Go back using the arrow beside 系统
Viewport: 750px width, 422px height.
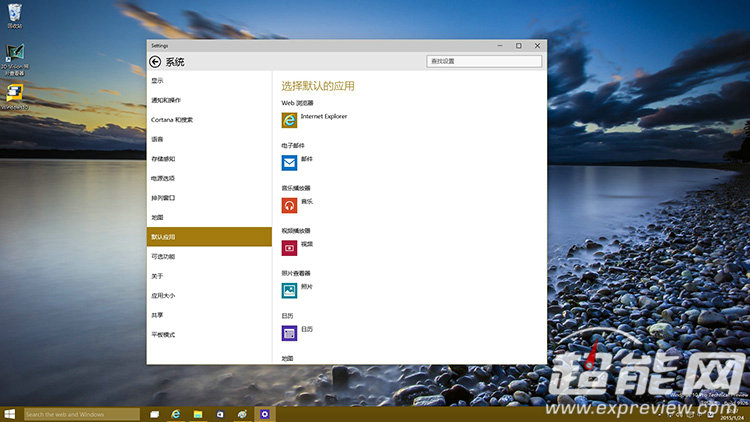click(155, 62)
